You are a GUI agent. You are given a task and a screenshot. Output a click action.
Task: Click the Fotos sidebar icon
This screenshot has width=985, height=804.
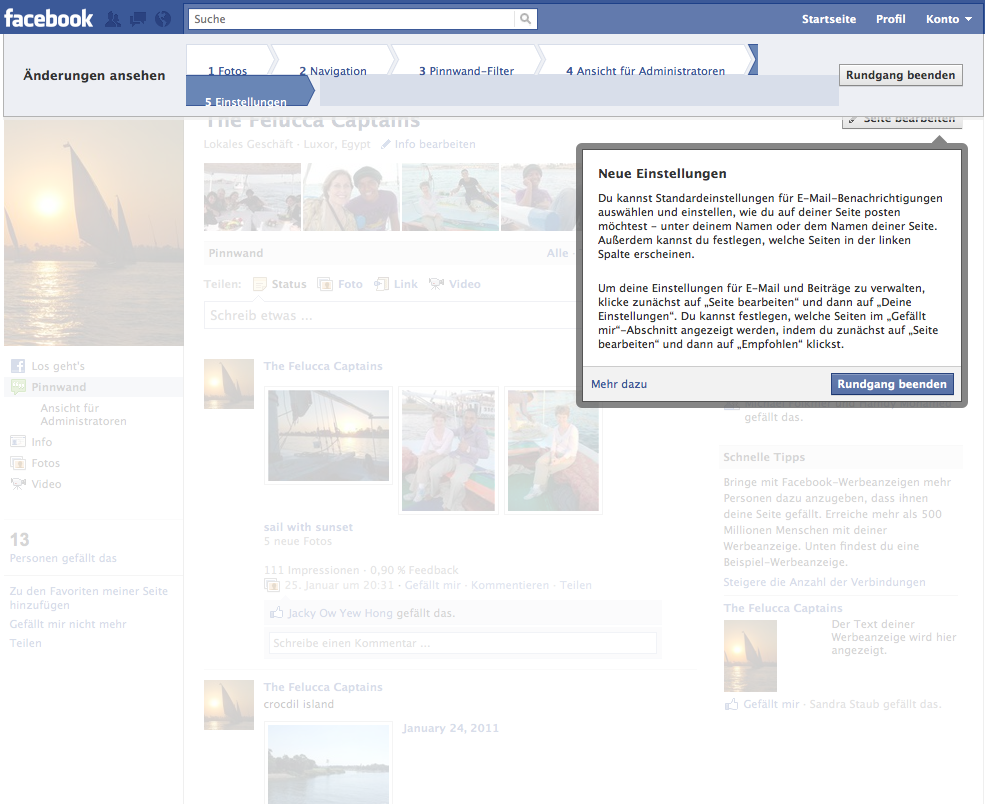18,463
